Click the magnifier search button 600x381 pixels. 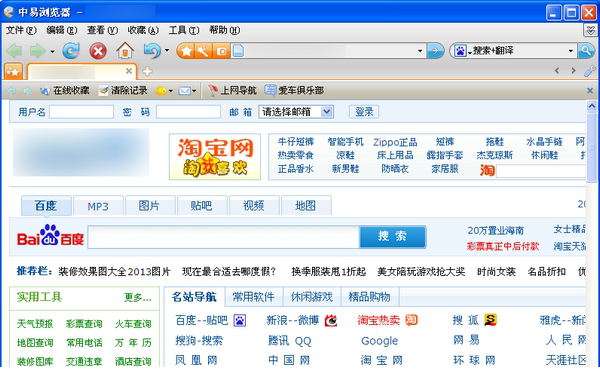tap(586, 50)
